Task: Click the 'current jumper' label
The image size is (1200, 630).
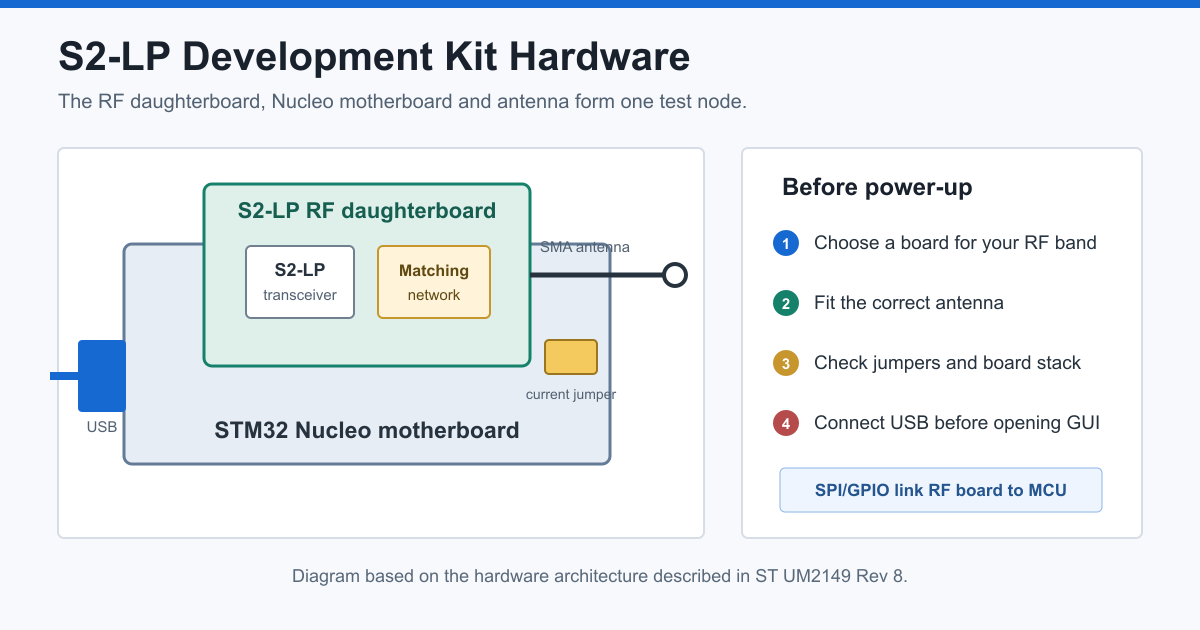Action: [x=571, y=394]
